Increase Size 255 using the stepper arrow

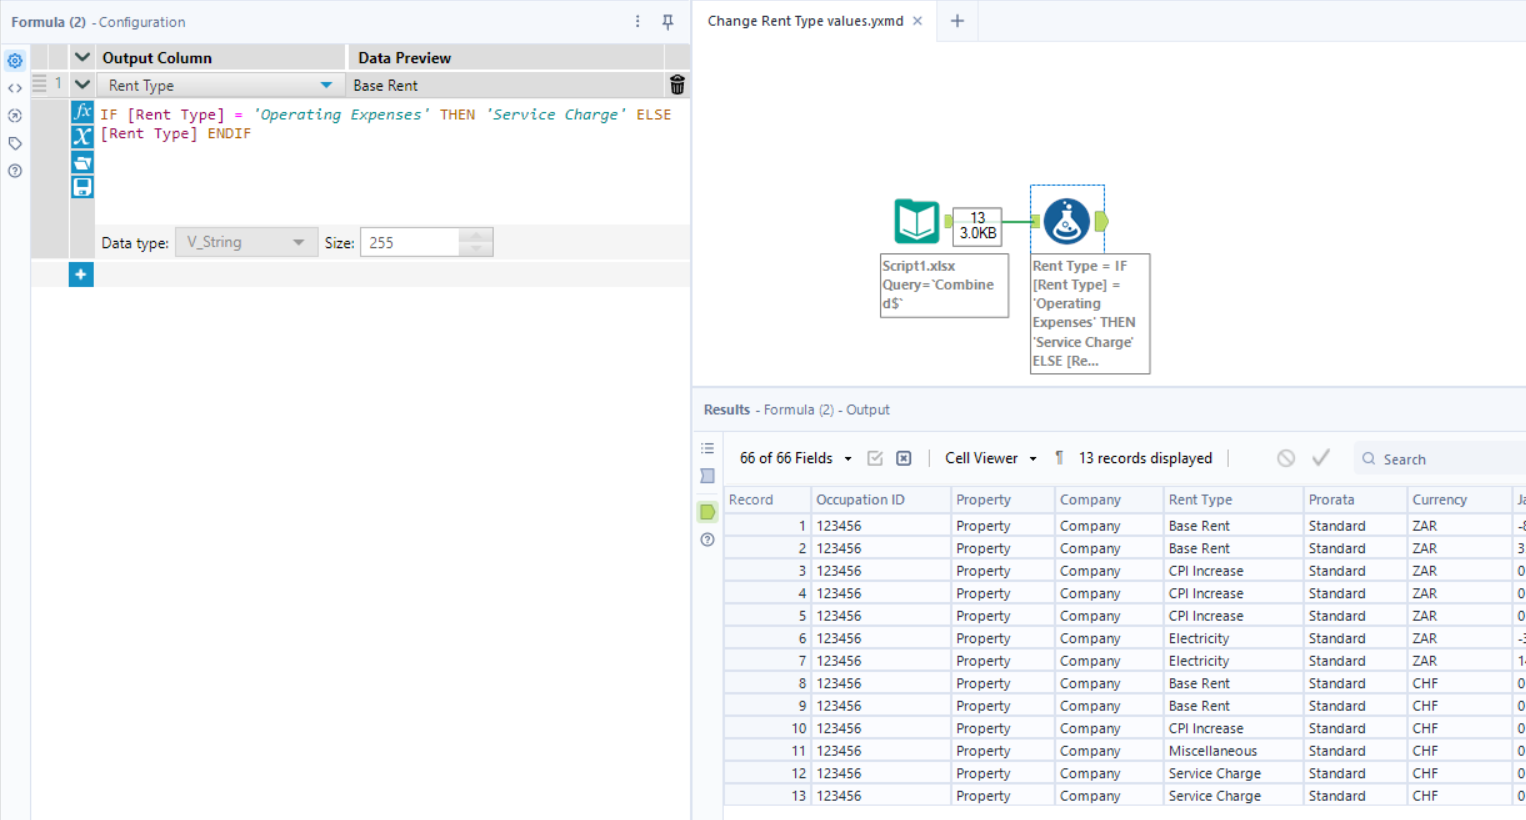click(x=476, y=236)
